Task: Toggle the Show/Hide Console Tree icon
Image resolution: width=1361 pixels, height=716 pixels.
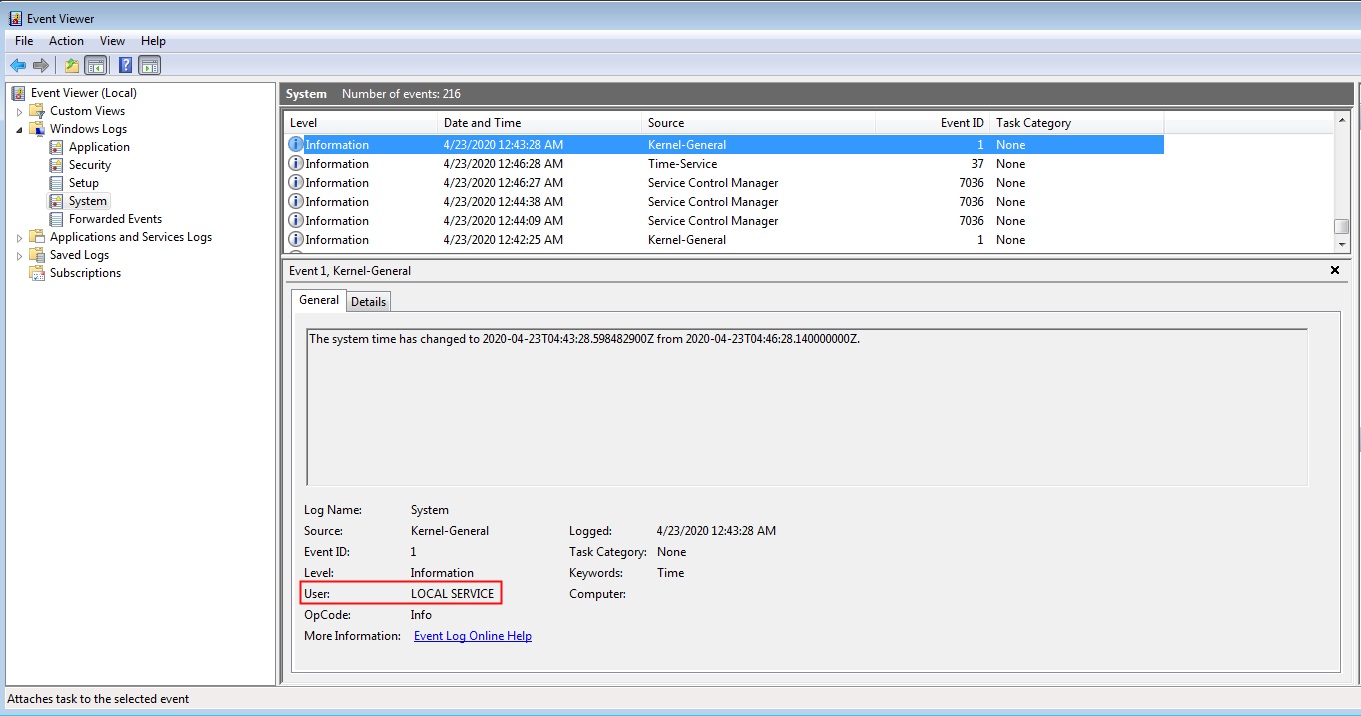Action: click(96, 66)
